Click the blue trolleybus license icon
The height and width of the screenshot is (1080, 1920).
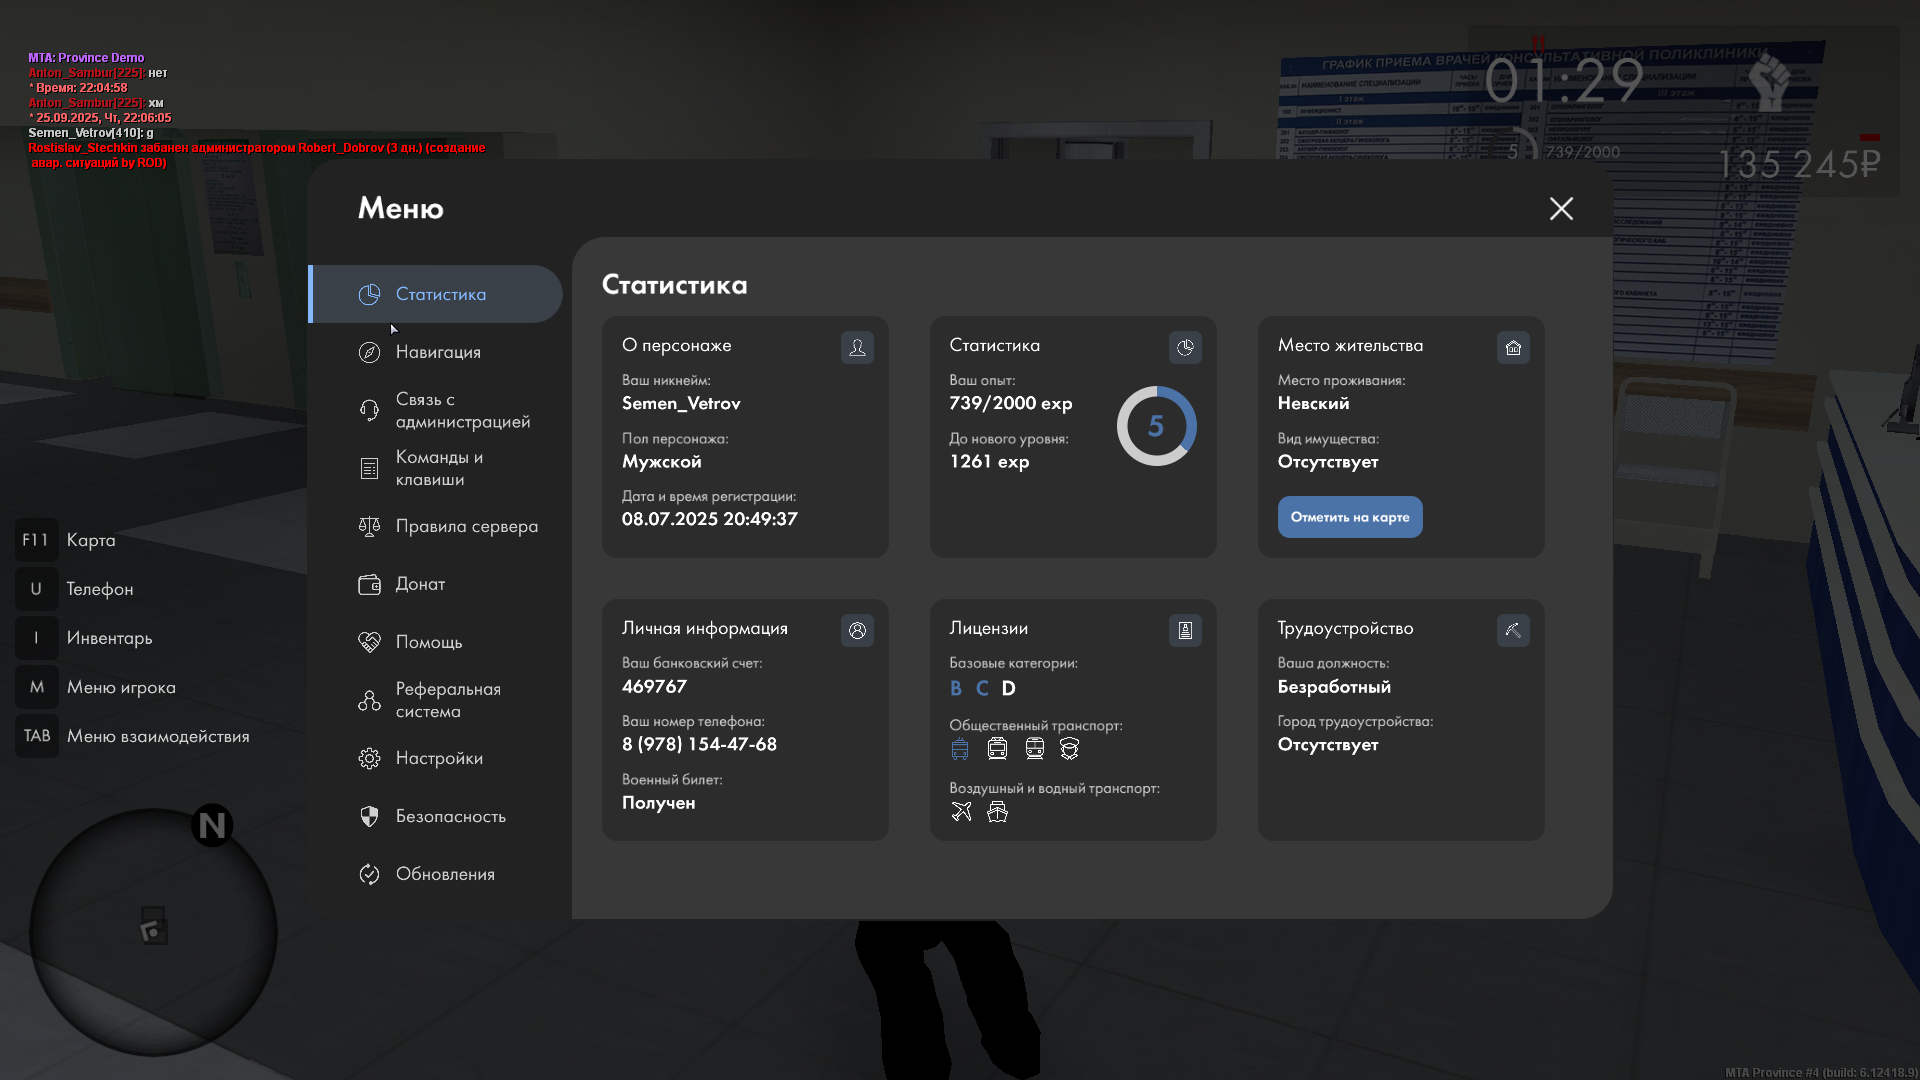tap(960, 749)
